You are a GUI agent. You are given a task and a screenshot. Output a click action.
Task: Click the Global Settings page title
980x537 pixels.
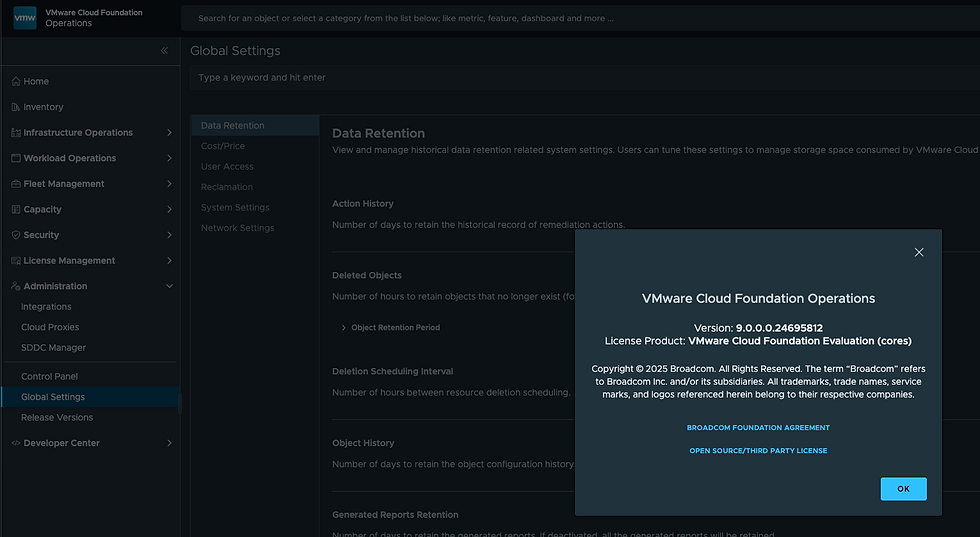235,51
